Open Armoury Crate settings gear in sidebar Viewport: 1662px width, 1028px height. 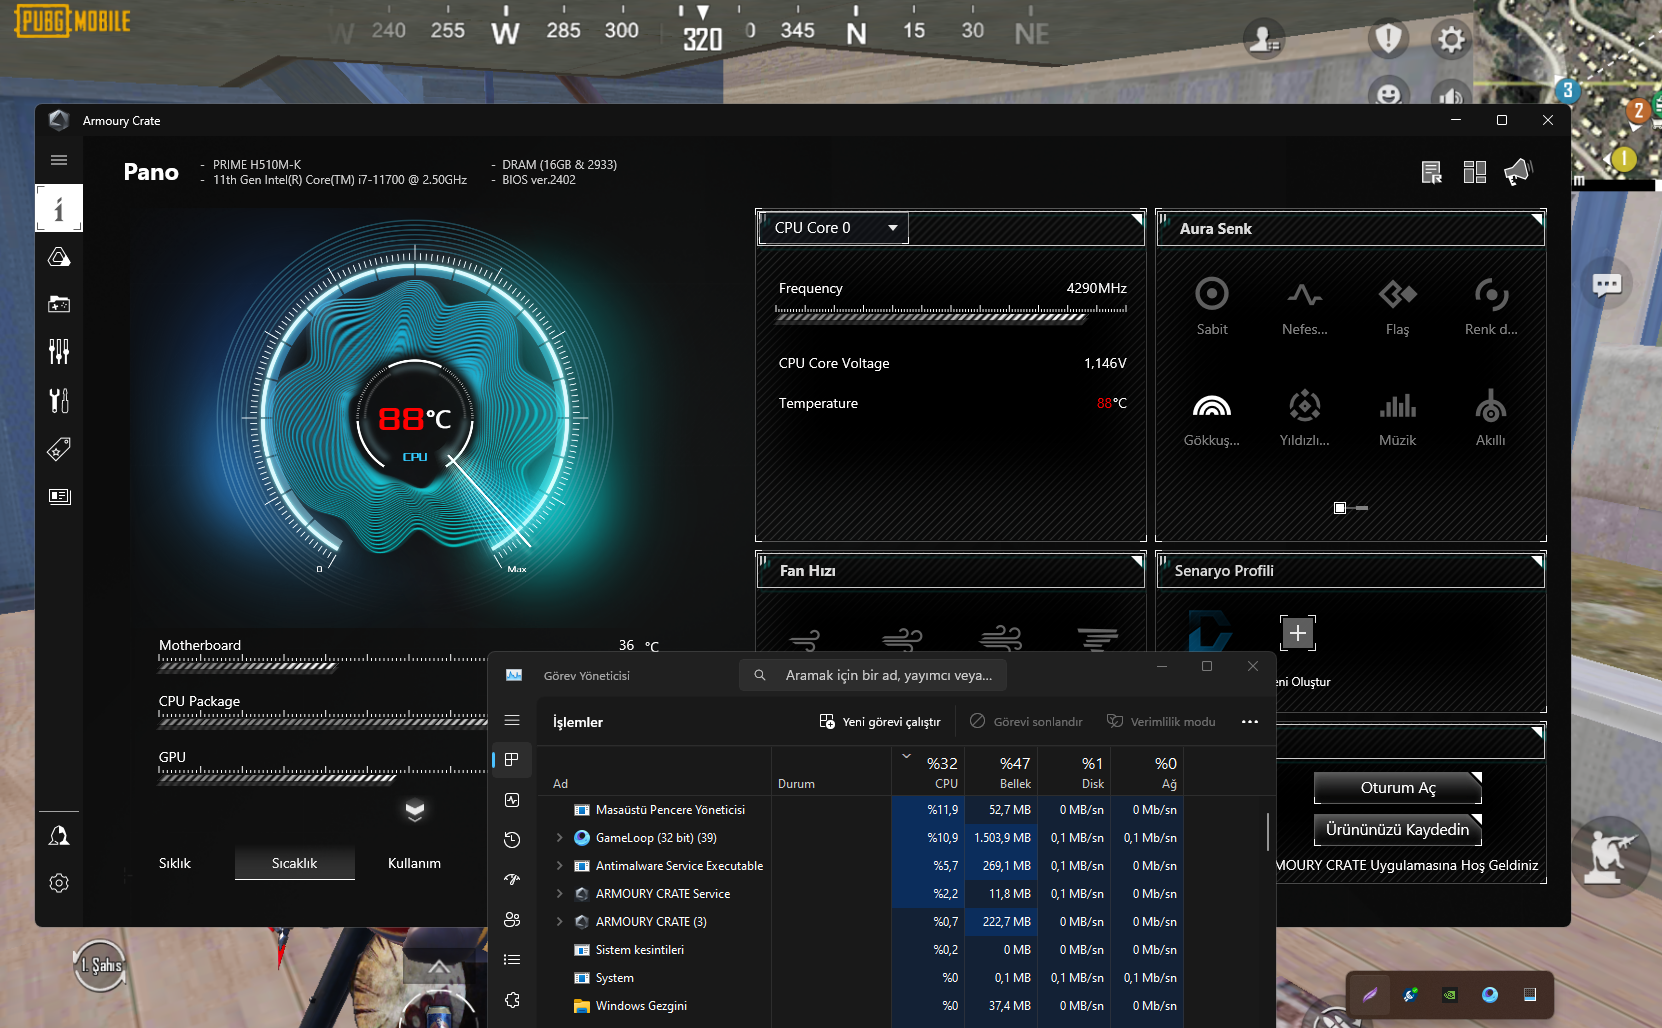coord(59,883)
